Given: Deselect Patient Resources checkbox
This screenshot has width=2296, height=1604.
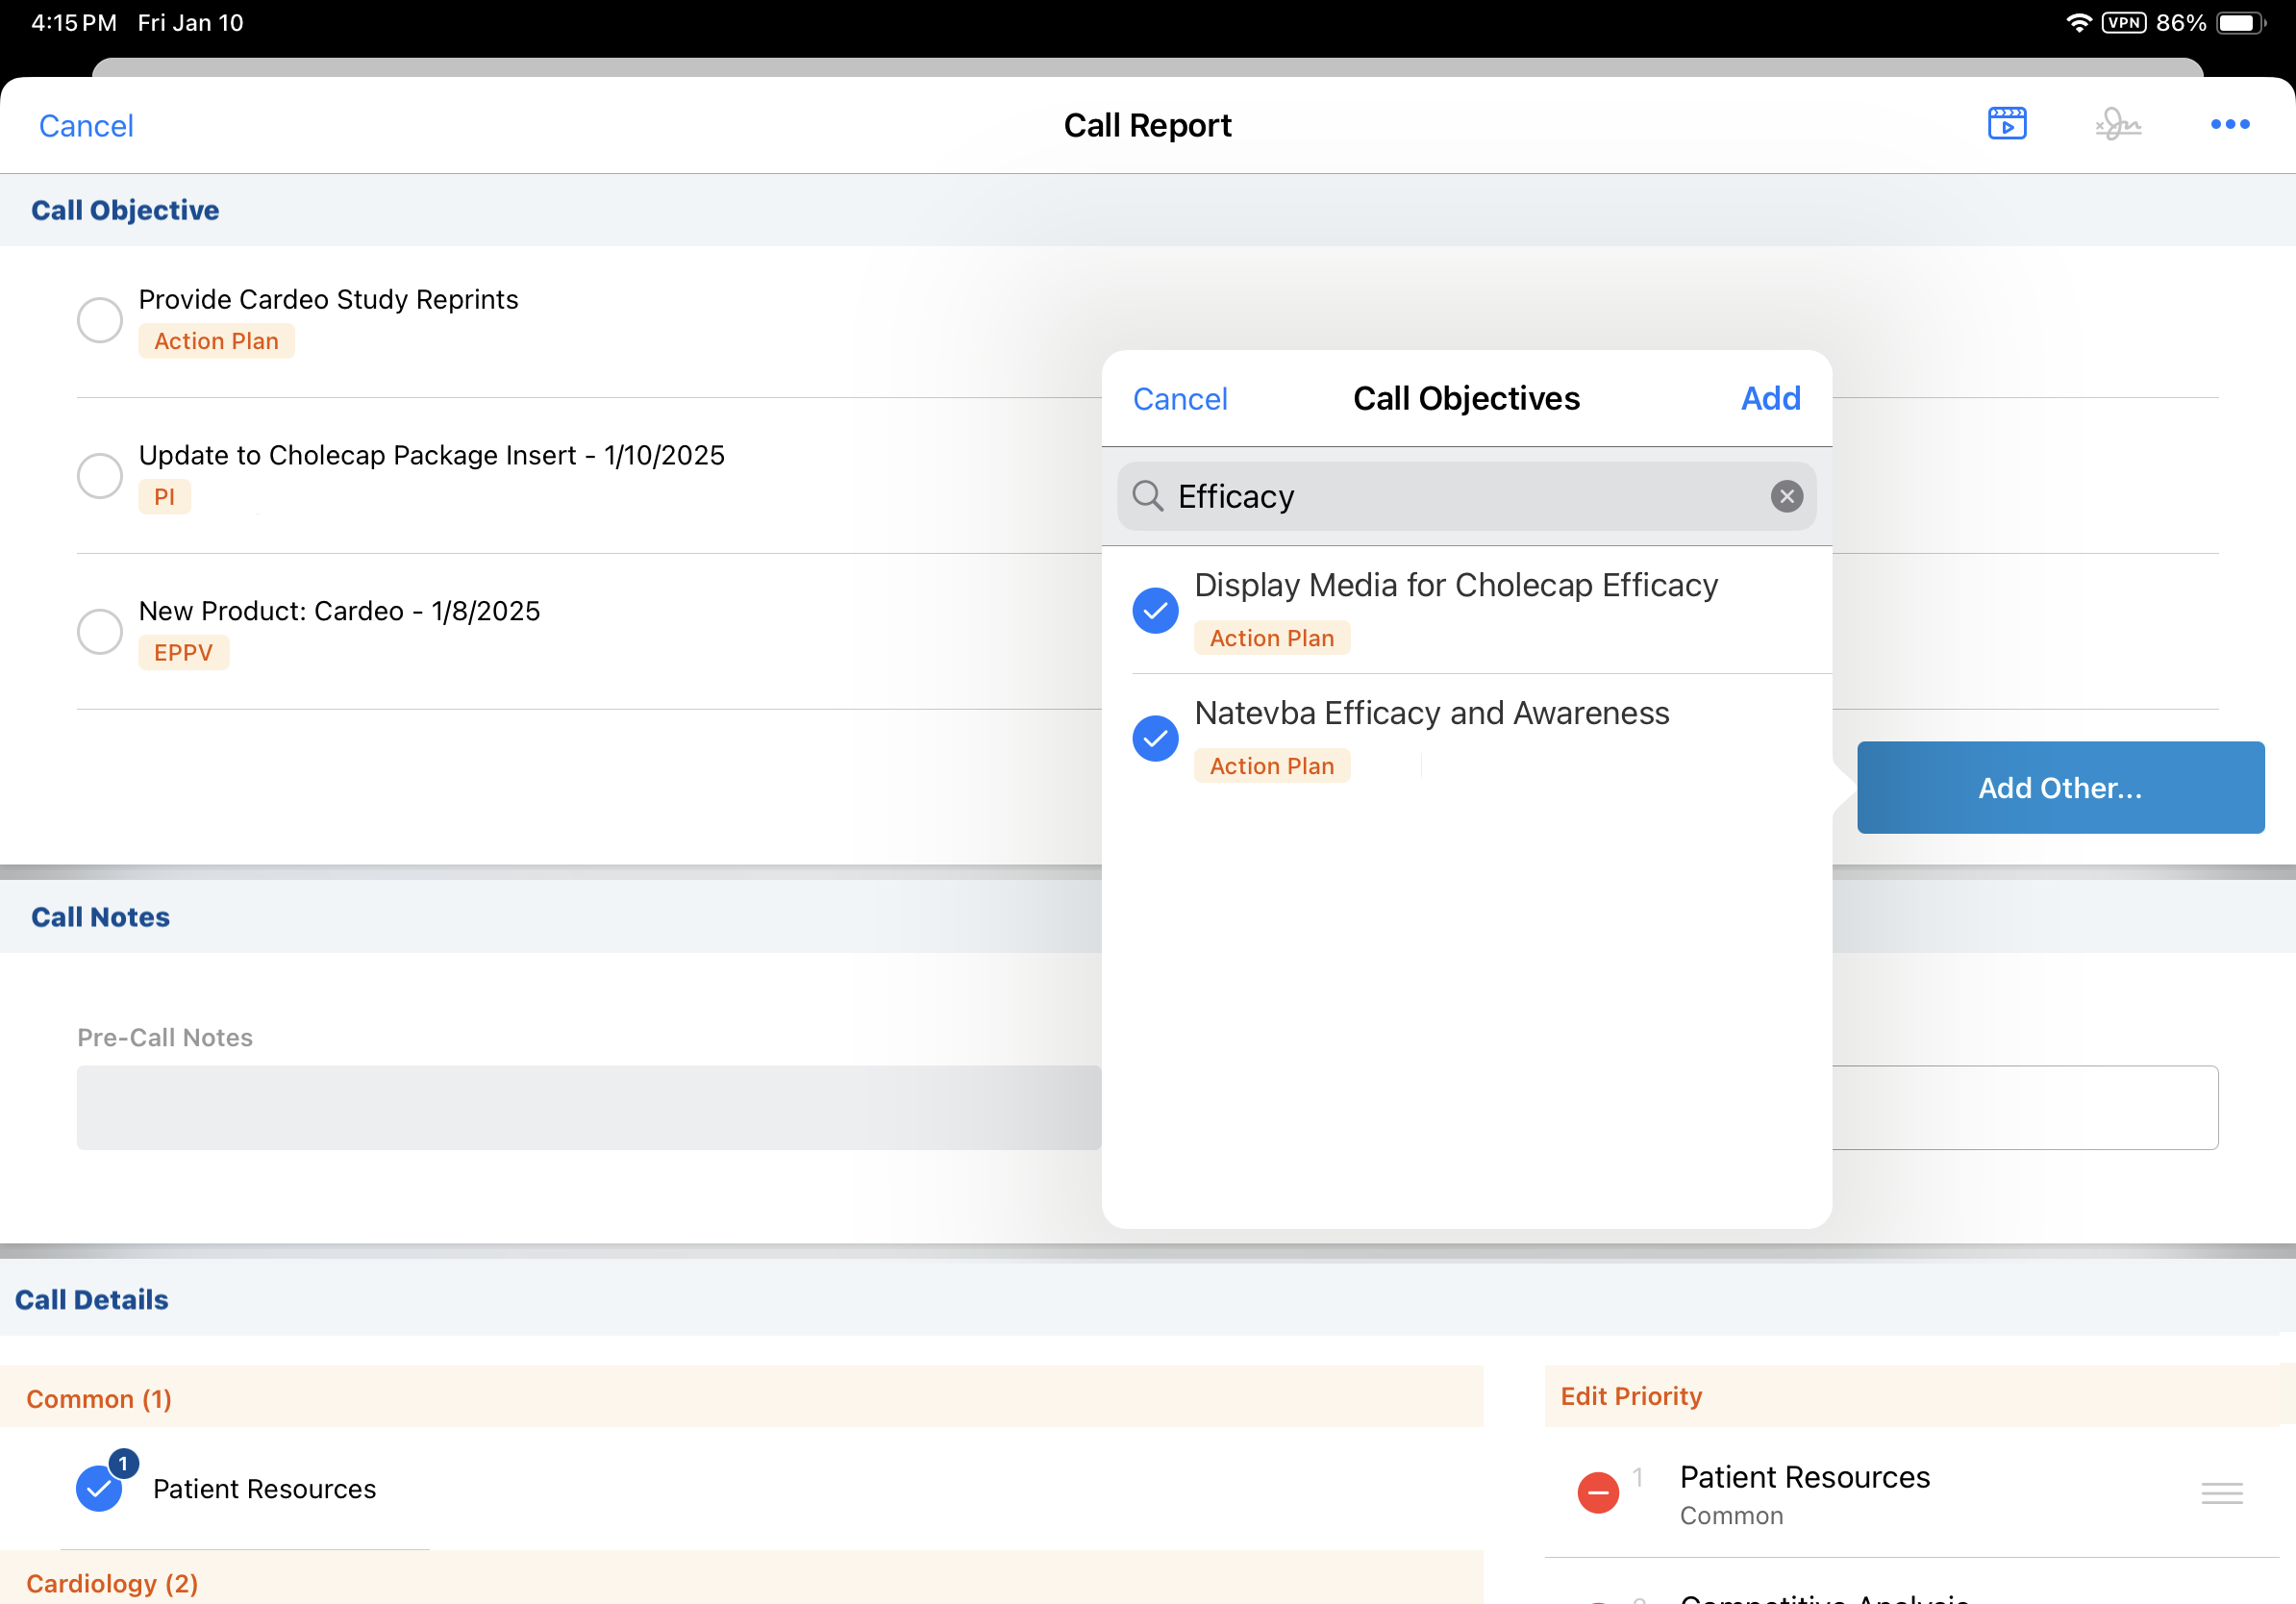Looking at the screenshot, I should pyautogui.click(x=99, y=1488).
